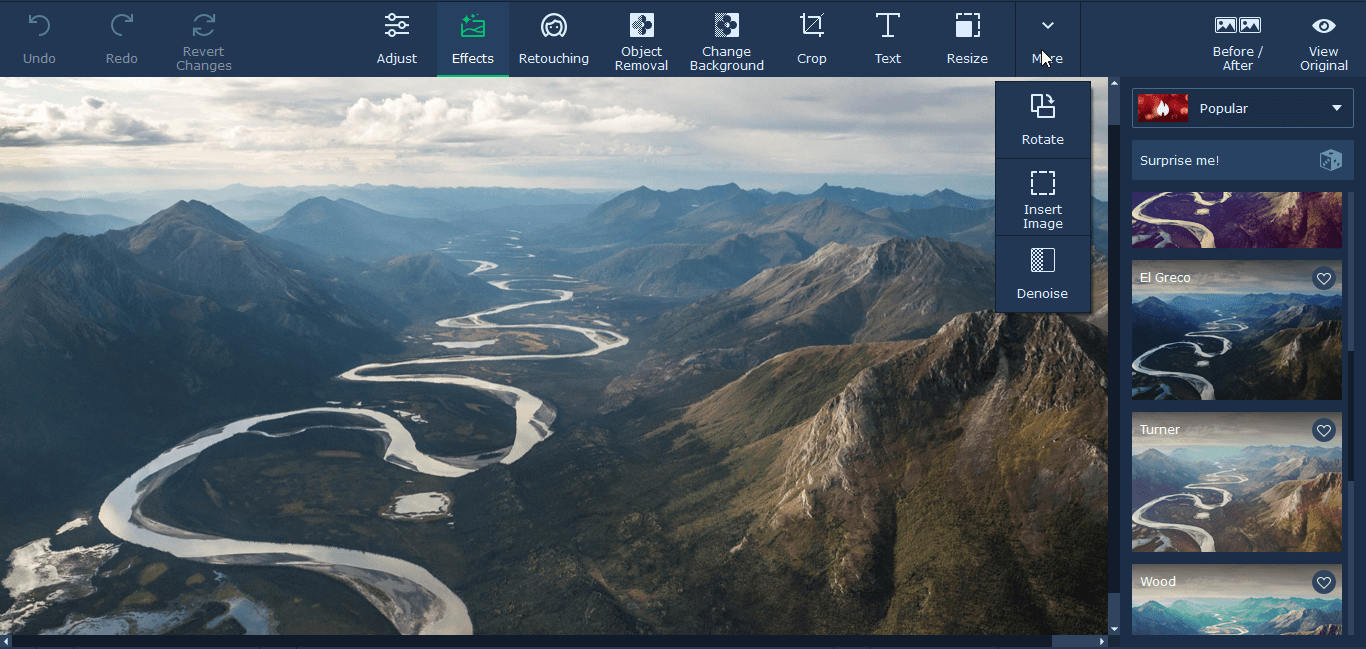The width and height of the screenshot is (1366, 649).
Task: Click the Undo arrow icon
Action: [x=39, y=25]
